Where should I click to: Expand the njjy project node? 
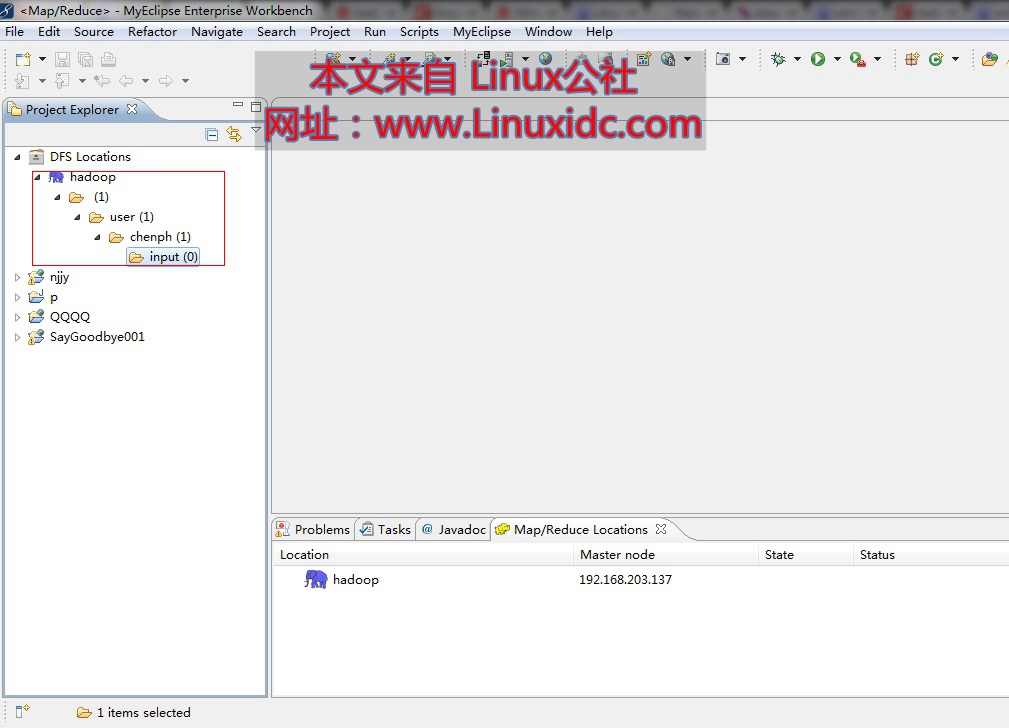(16, 277)
